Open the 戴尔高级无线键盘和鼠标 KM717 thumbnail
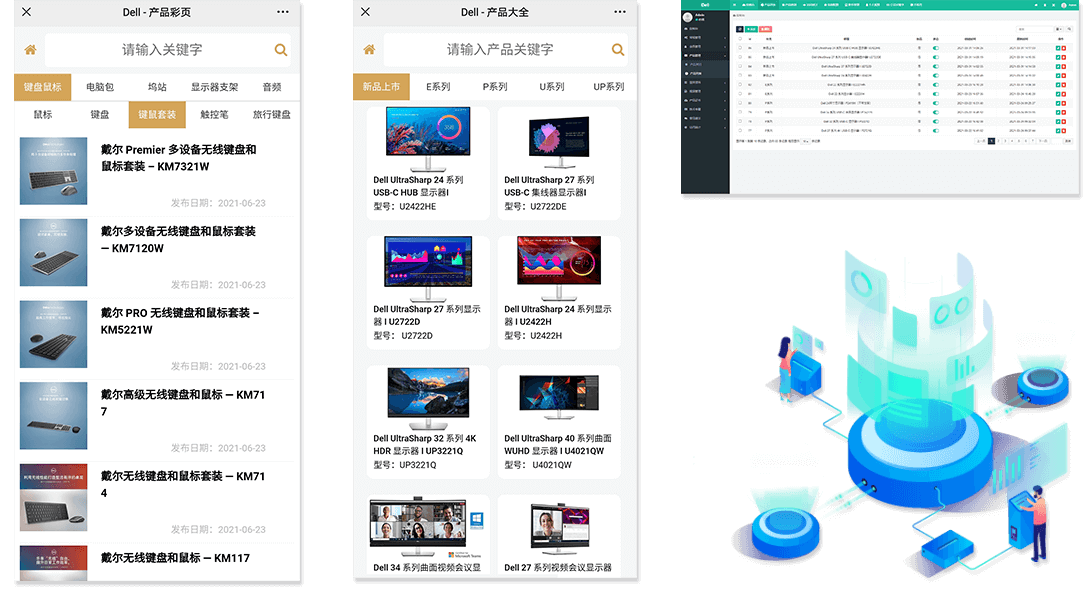The height and width of the screenshot is (592, 1083). pyautogui.click(x=54, y=416)
